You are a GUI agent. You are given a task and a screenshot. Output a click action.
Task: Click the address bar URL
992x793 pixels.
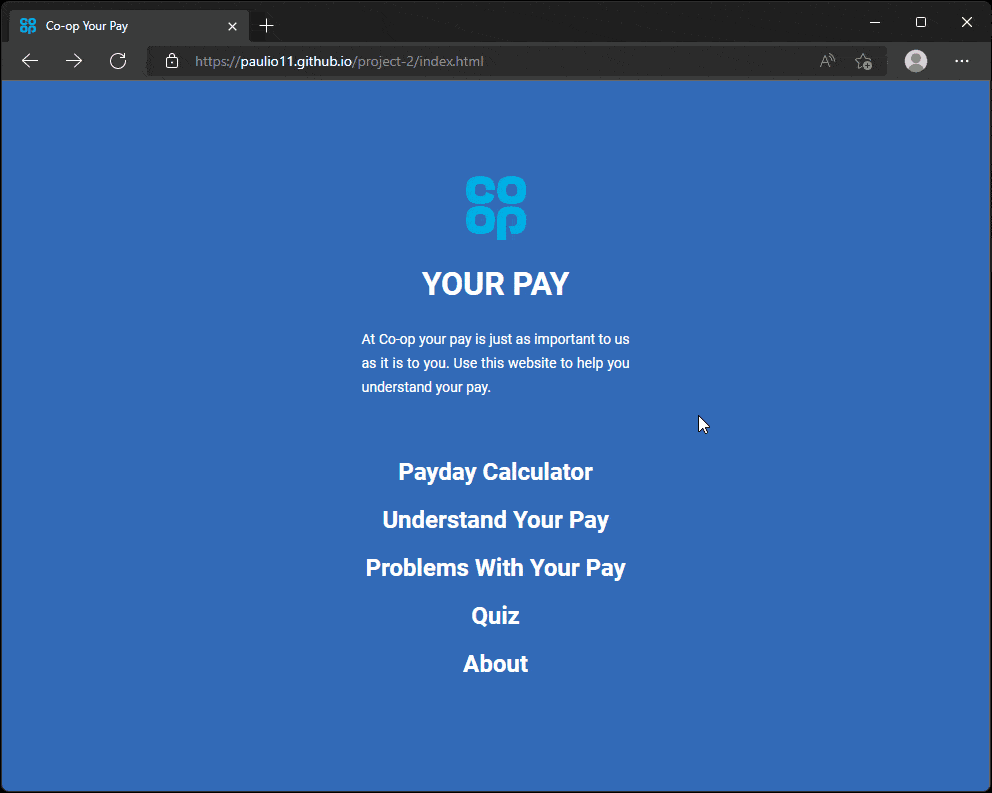(339, 61)
